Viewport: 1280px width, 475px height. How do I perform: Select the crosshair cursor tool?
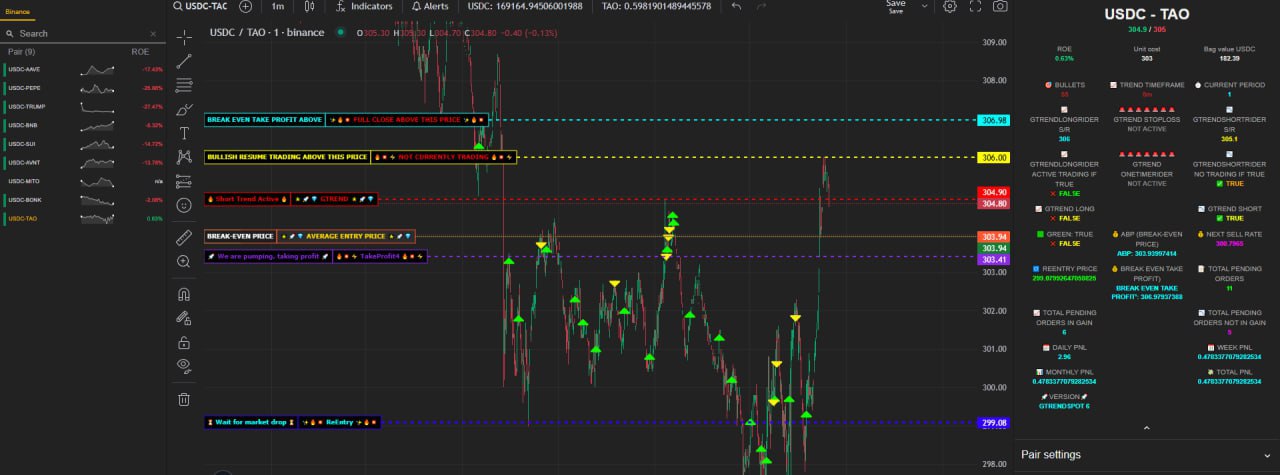184,37
